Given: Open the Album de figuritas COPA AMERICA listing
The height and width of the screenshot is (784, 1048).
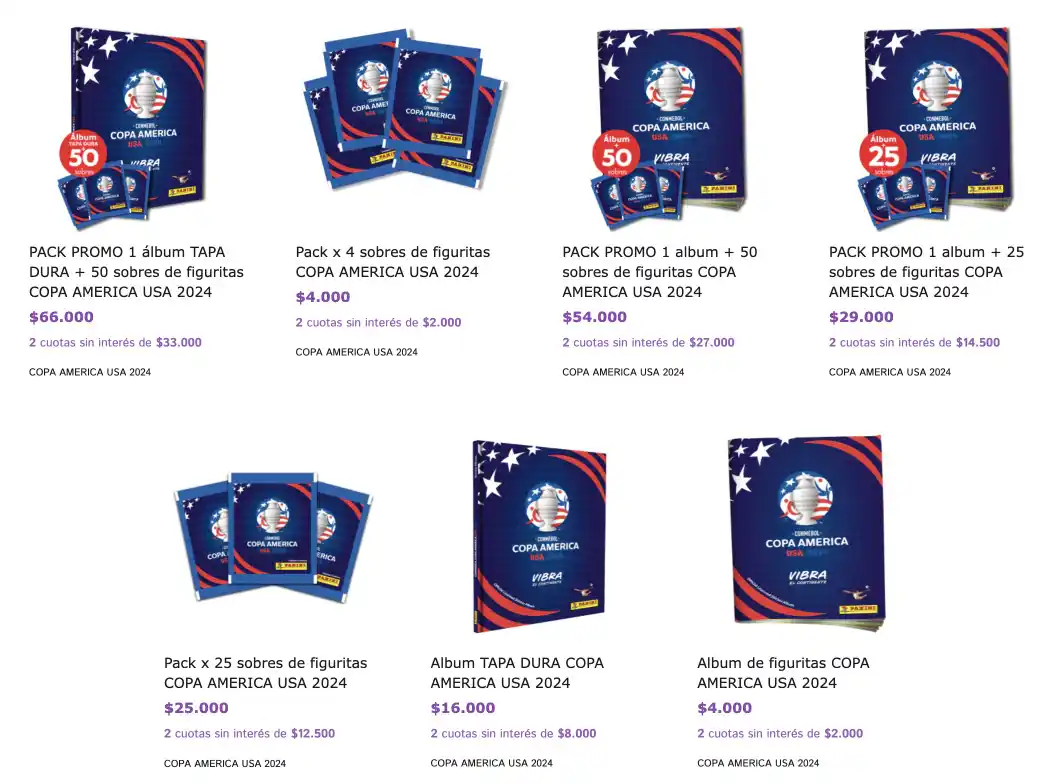Looking at the screenshot, I should 783,672.
